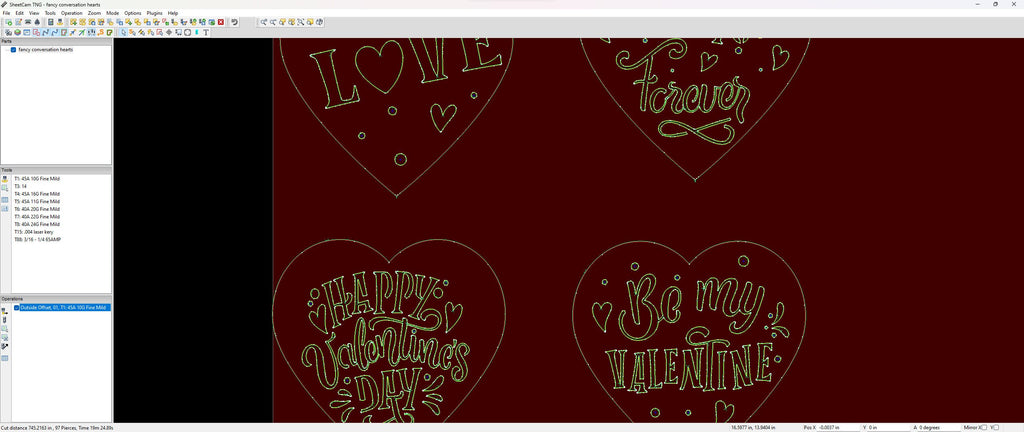Click the last icon of the zoom toolbar
The image size is (1024, 432).
pos(319,22)
